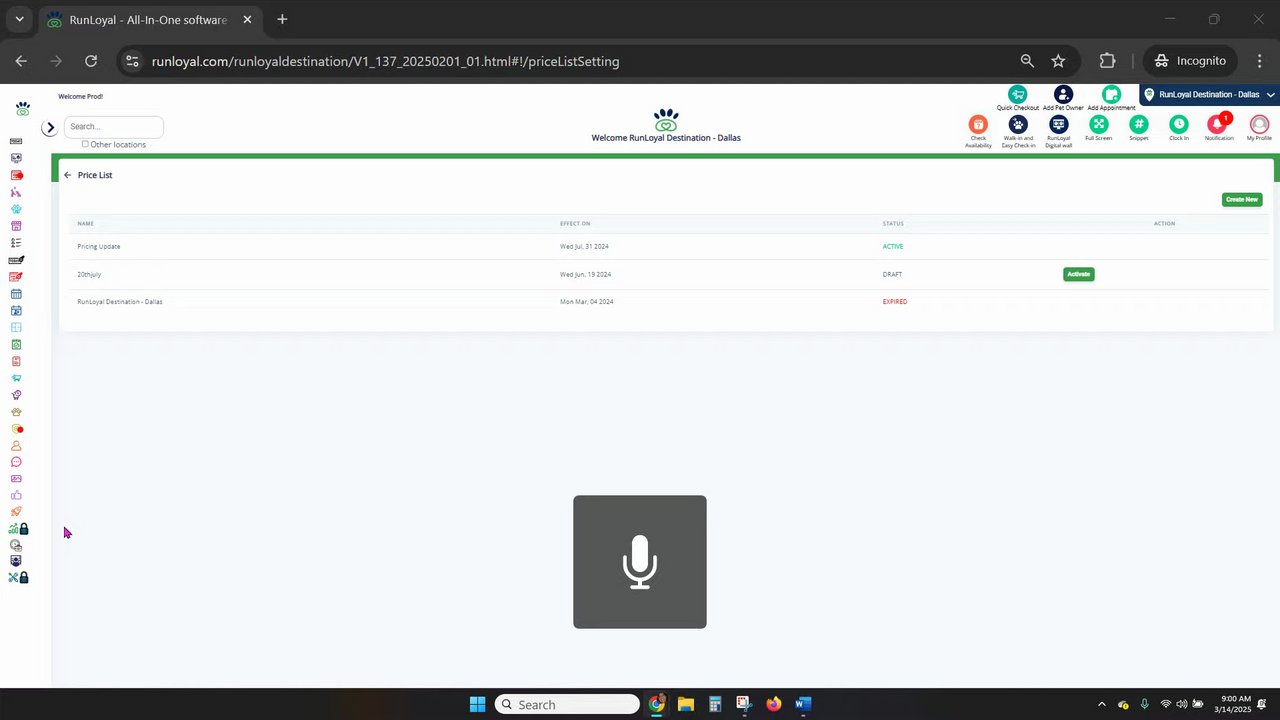Click the Incognito profile button

1190,61
